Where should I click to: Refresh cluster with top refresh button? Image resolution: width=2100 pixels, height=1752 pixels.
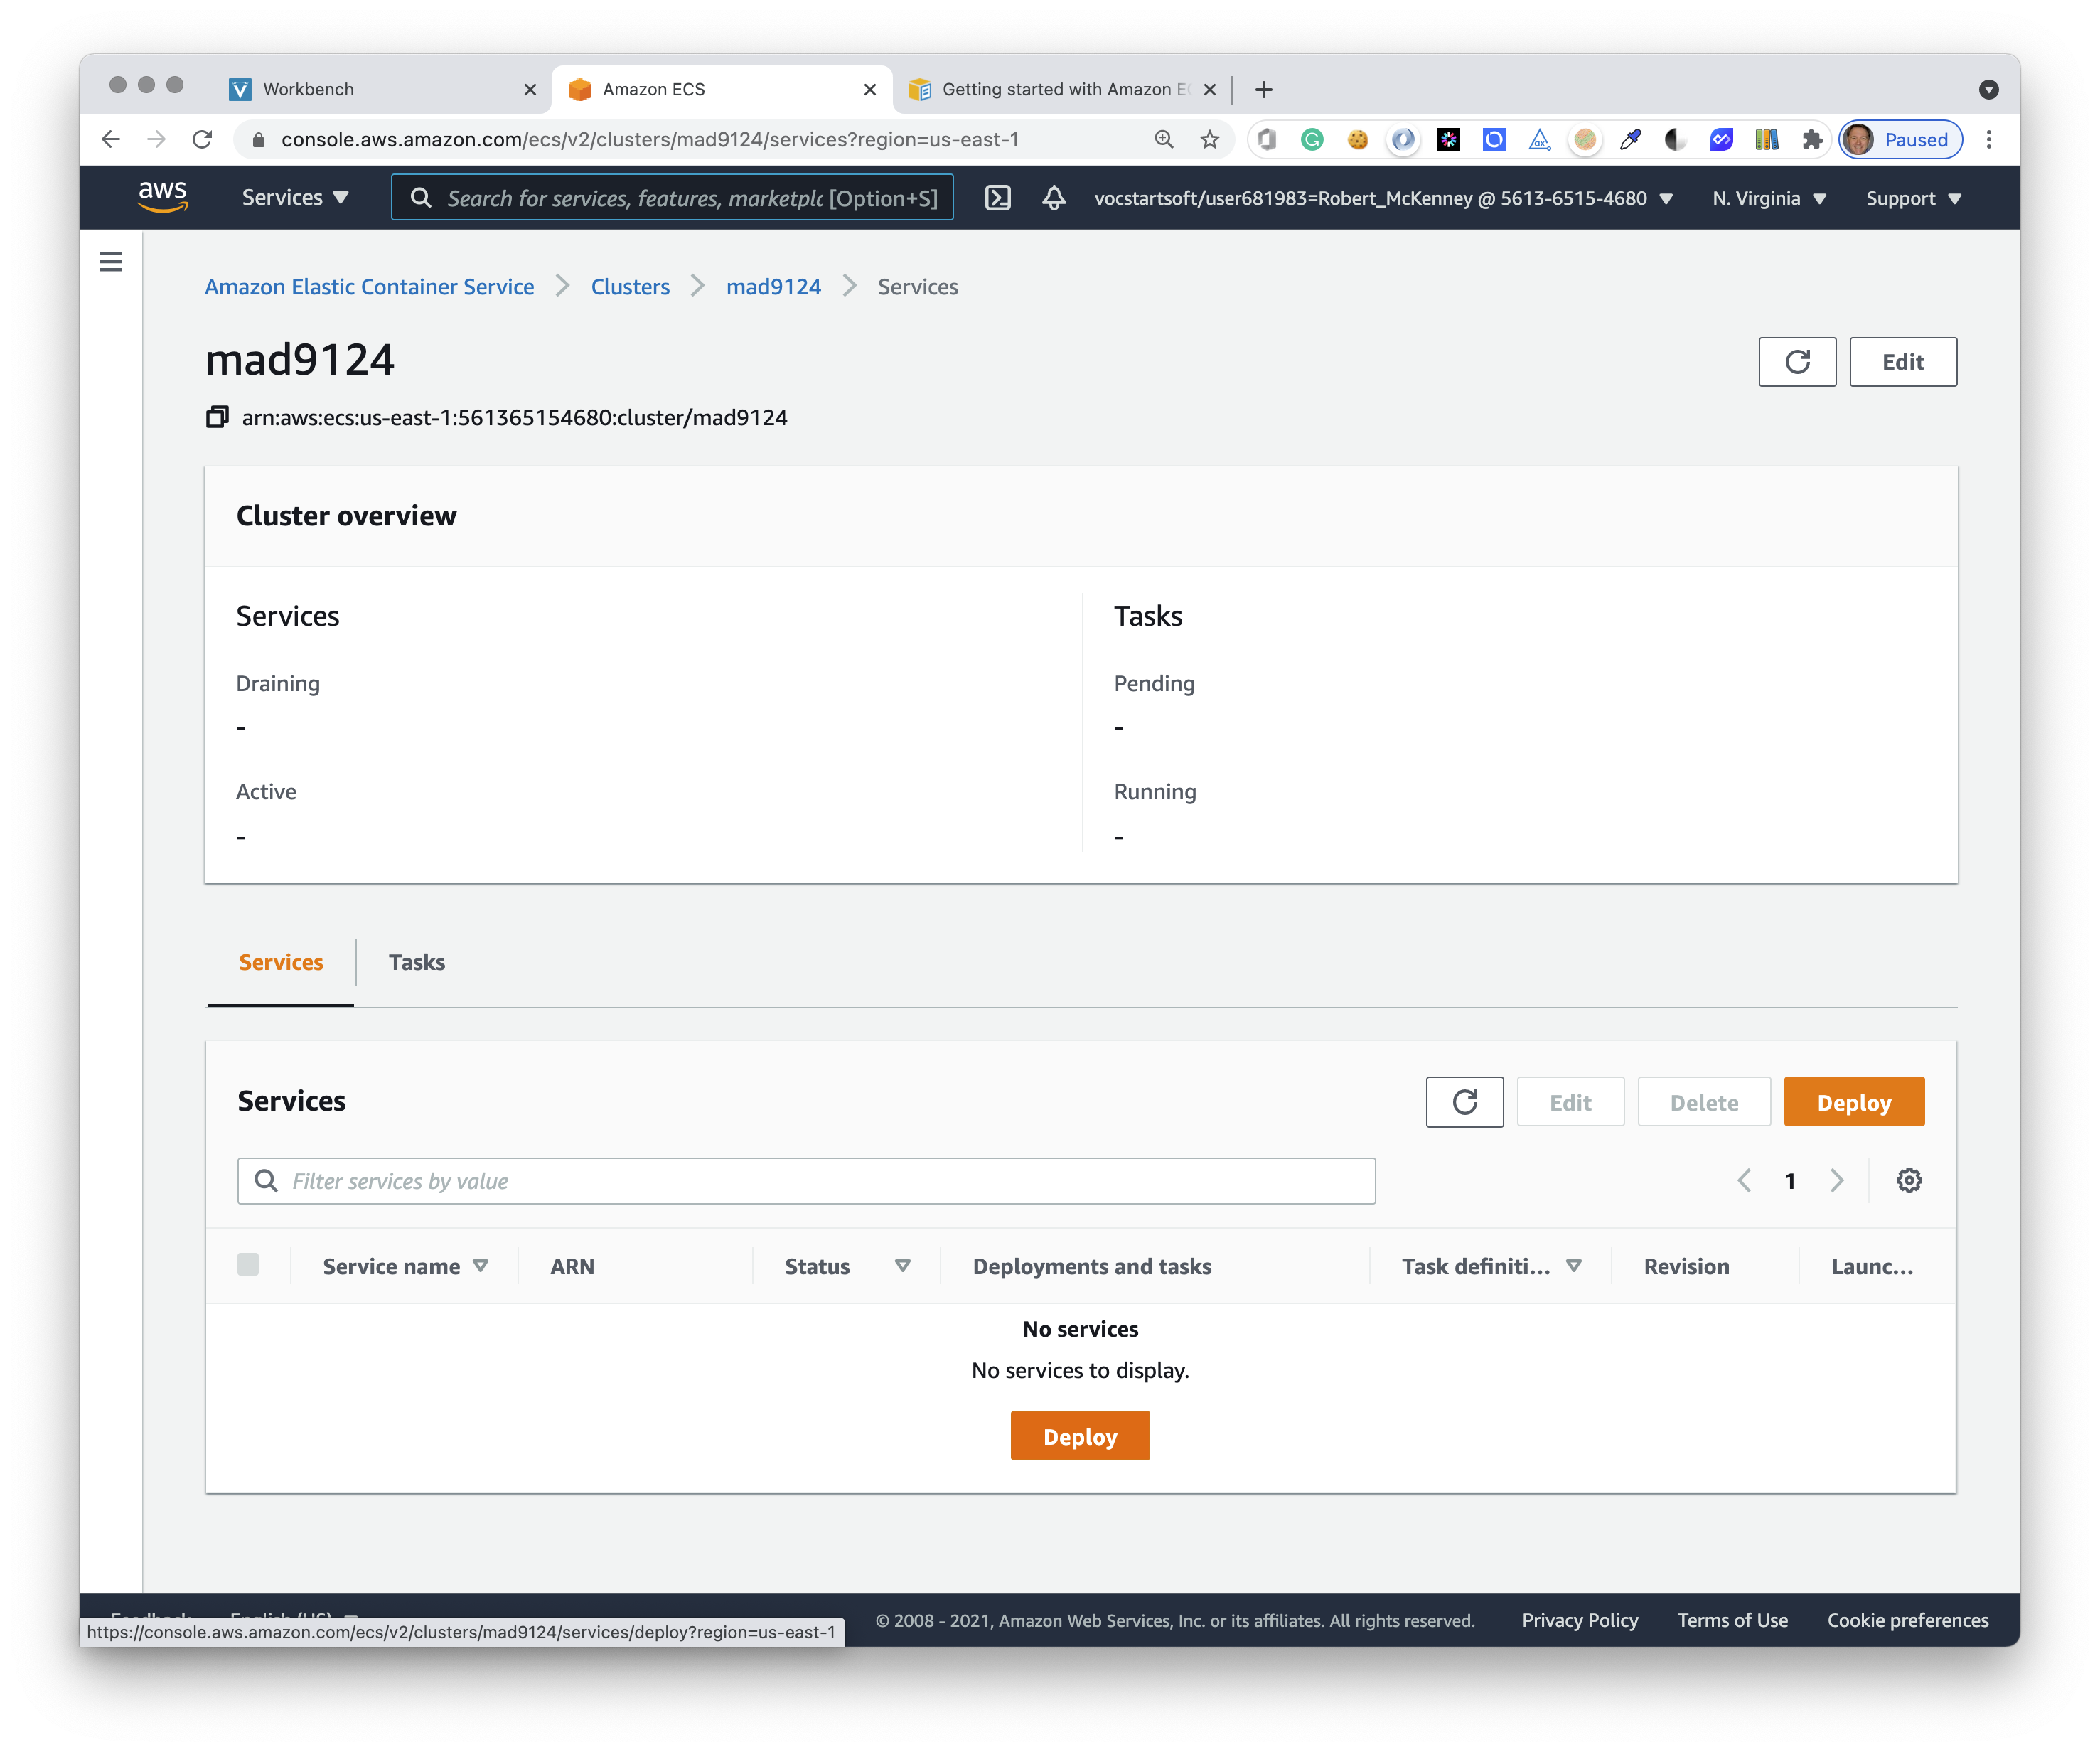click(1797, 362)
